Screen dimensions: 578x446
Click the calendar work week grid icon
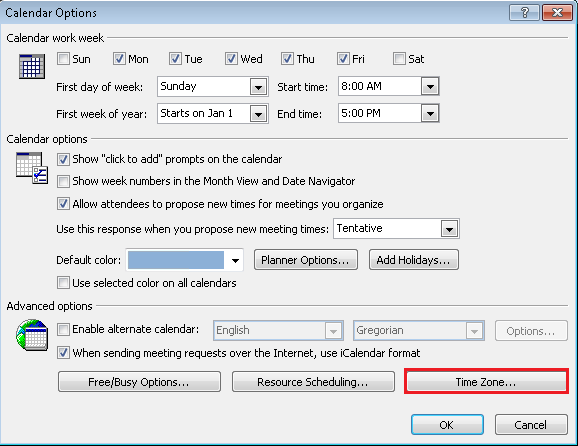32,66
